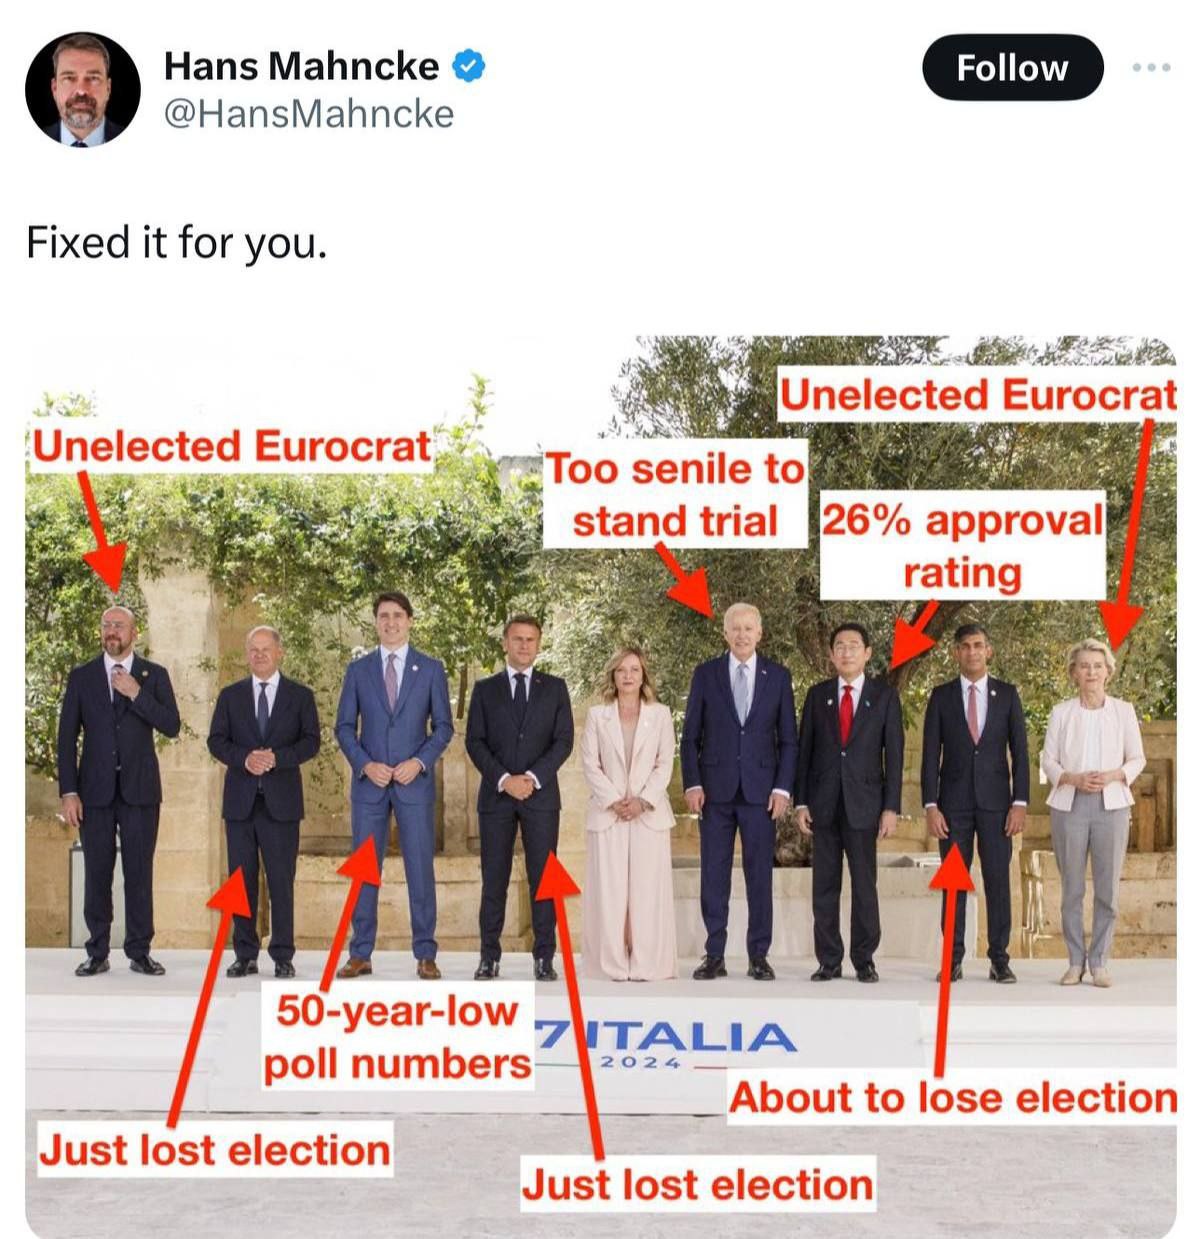Select the bottom-center "Just lost election" label
Screen dimensions: 1202x1239
[697, 1184]
